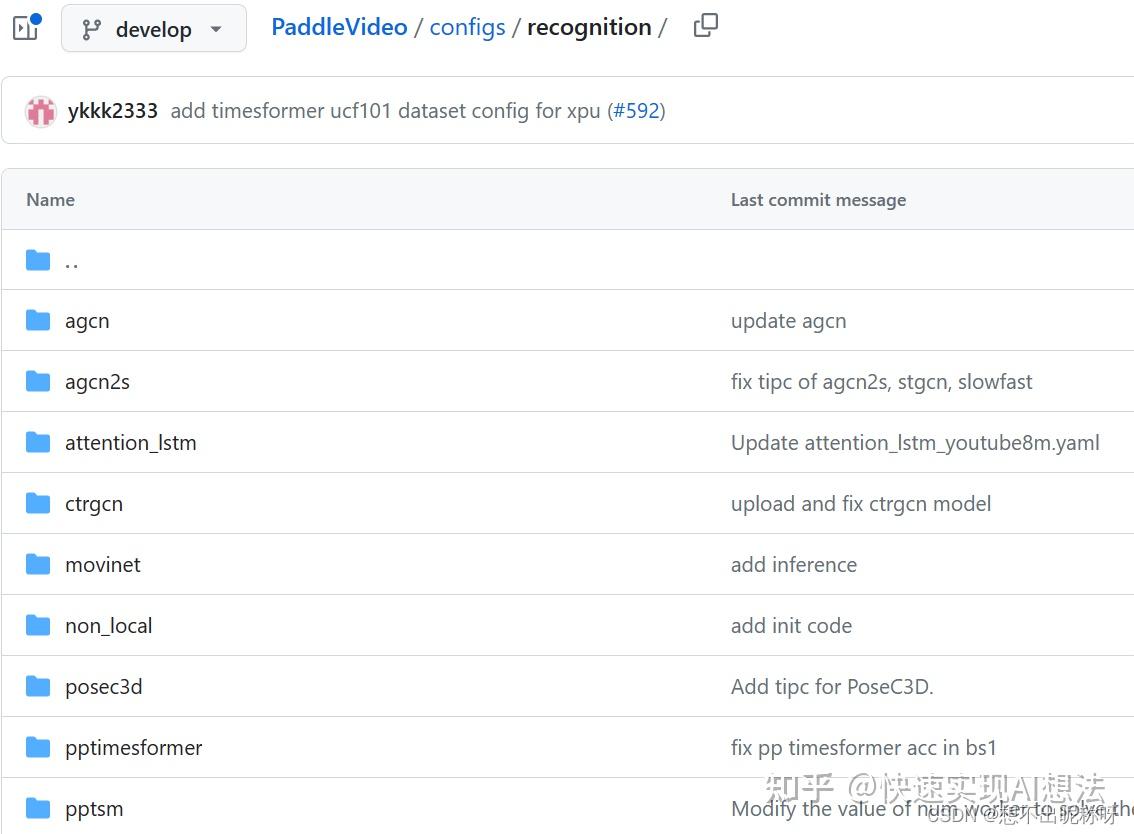Image resolution: width=1134 pixels, height=834 pixels.
Task: Open the PaddleVideo breadcrumb link
Action: 339,27
